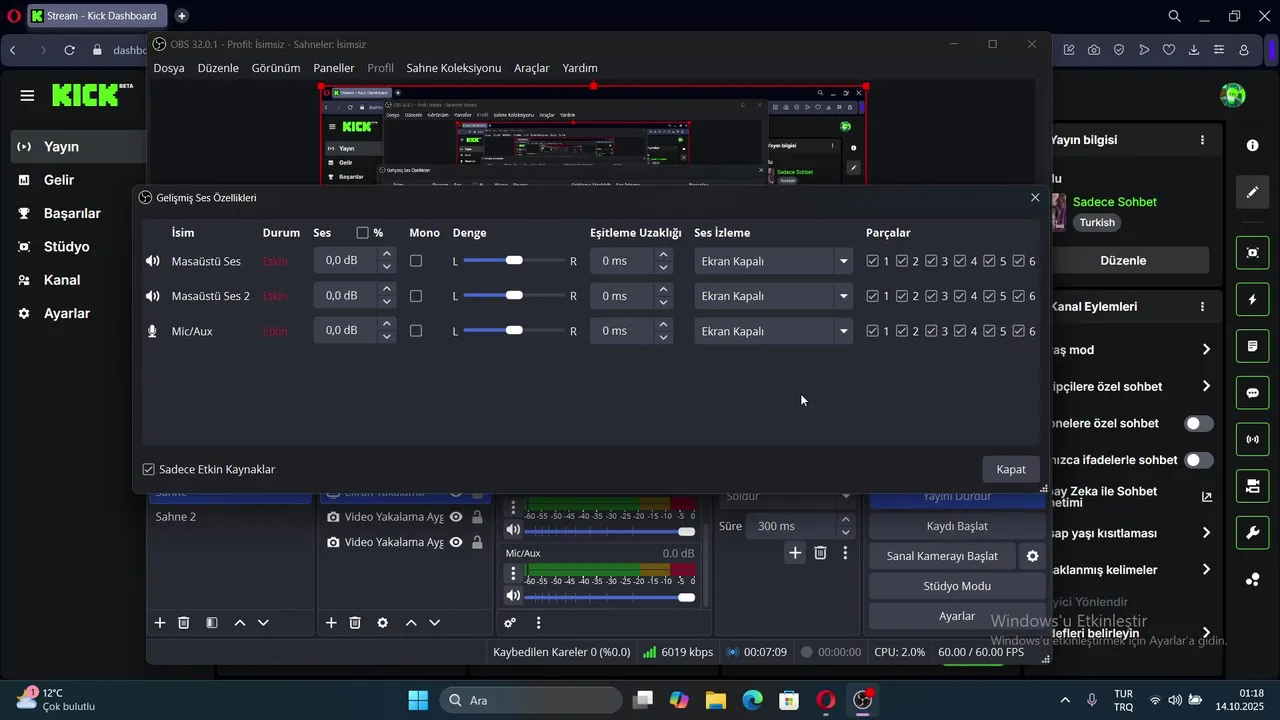Click the Kaydı Başlat button
The image size is (1280, 720).
pos(957,526)
